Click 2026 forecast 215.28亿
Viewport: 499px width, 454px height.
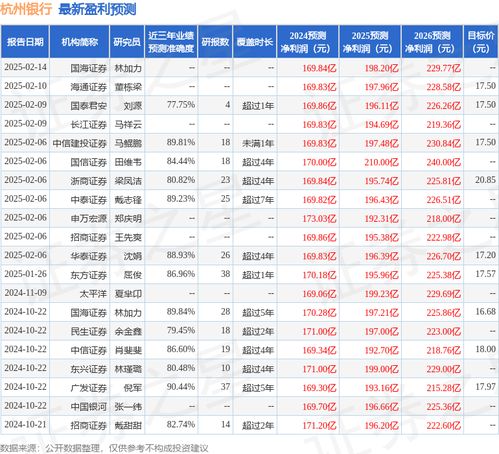point(444,388)
